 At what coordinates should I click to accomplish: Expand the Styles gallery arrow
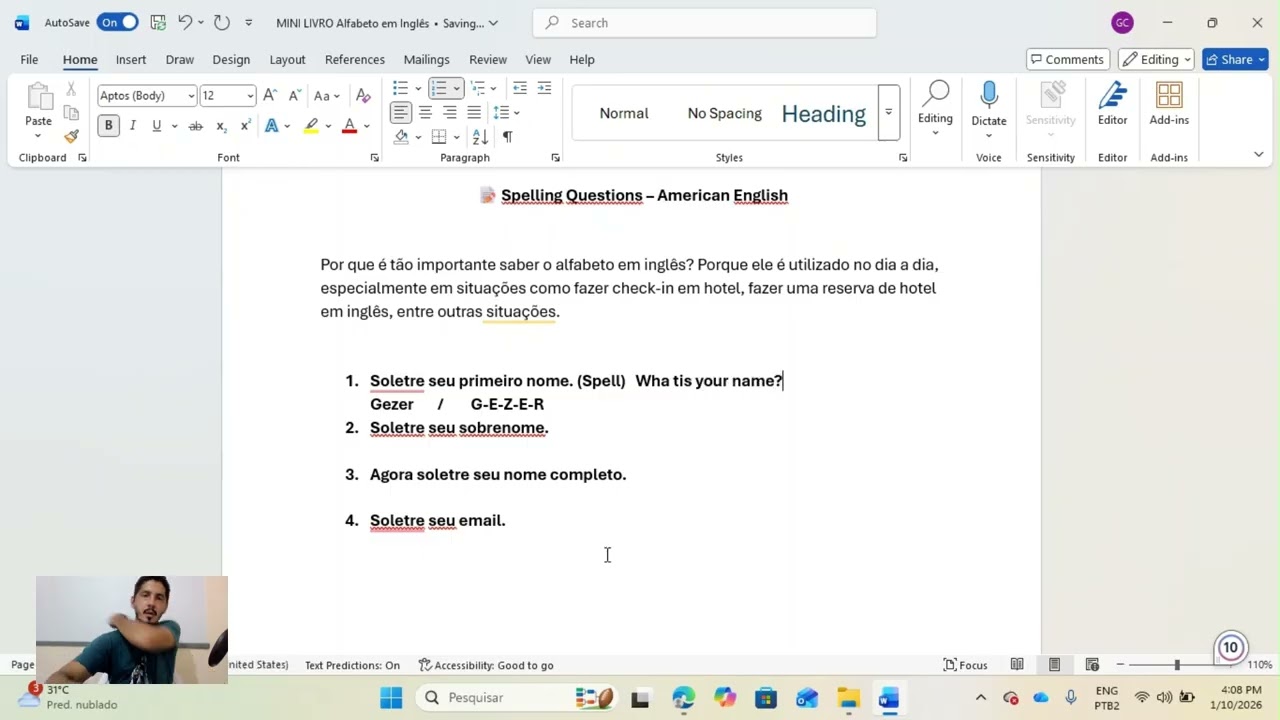pos(888,113)
